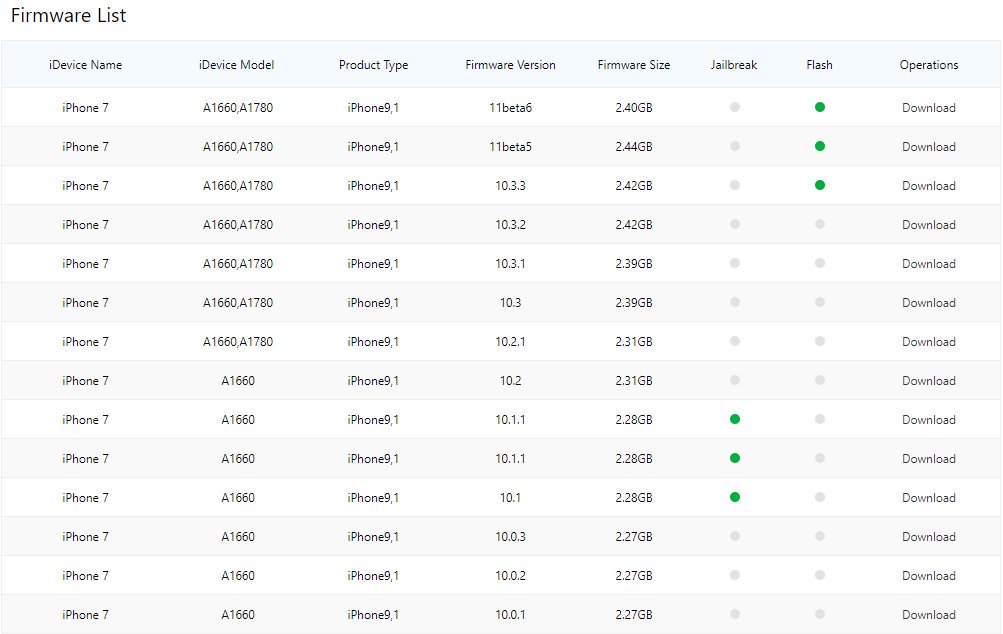This screenshot has height=634, width=1003.
Task: Select the Product Type column header
Action: tap(373, 65)
